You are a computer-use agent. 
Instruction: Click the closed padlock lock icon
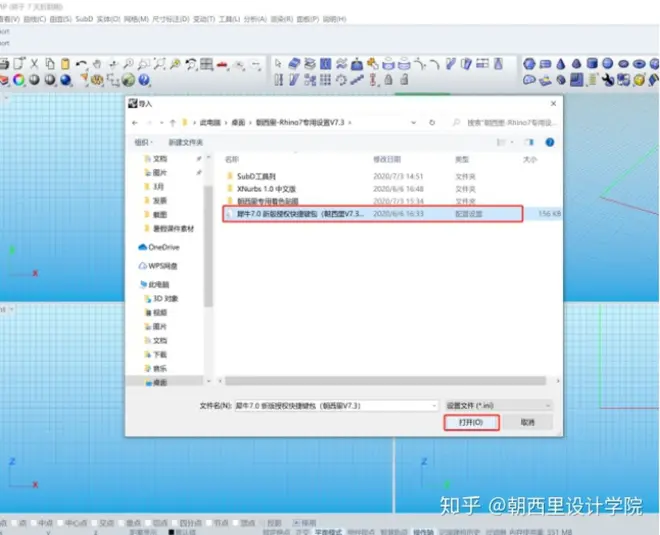point(389,79)
